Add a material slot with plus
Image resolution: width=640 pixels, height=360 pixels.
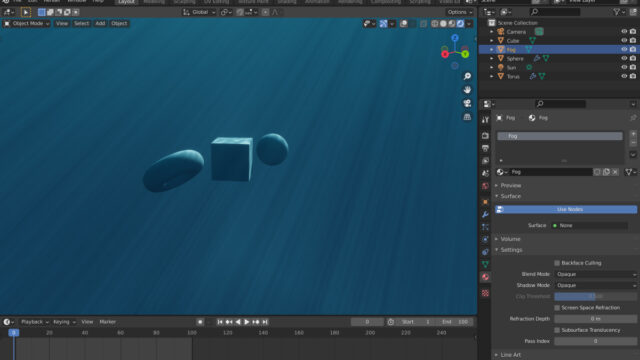(633, 134)
